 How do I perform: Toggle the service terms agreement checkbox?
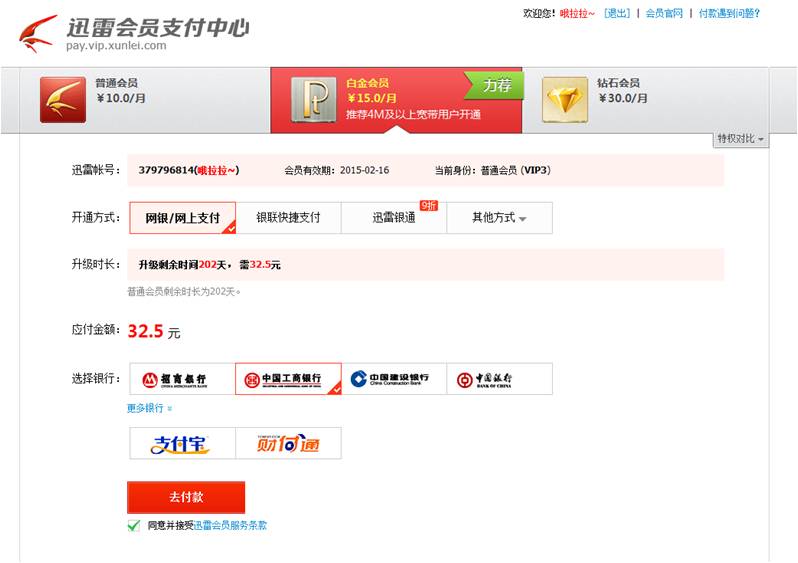click(x=134, y=525)
